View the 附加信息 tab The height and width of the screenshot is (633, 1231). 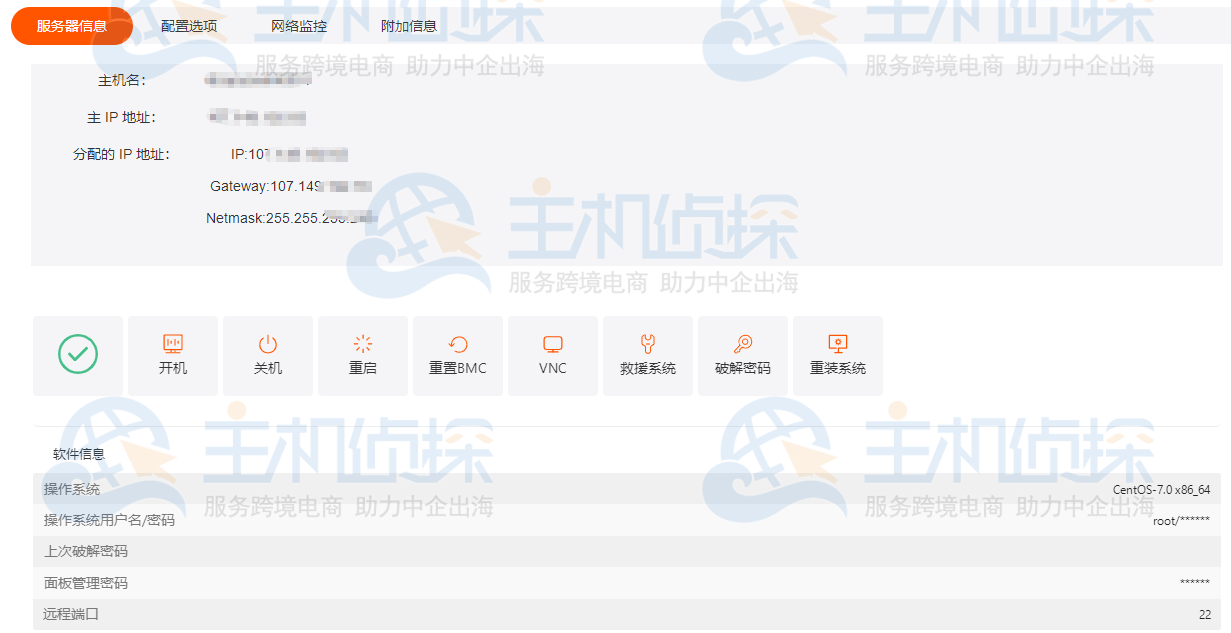pyautogui.click(x=408, y=25)
